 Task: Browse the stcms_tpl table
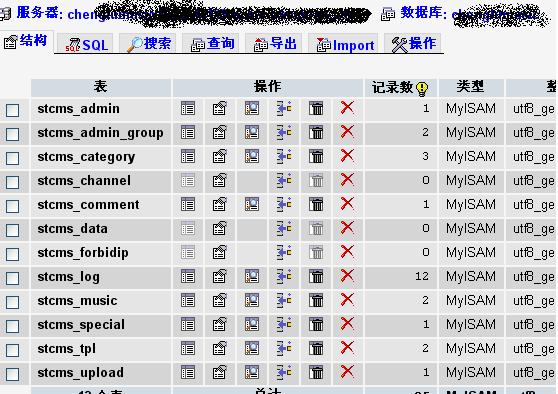(x=188, y=348)
